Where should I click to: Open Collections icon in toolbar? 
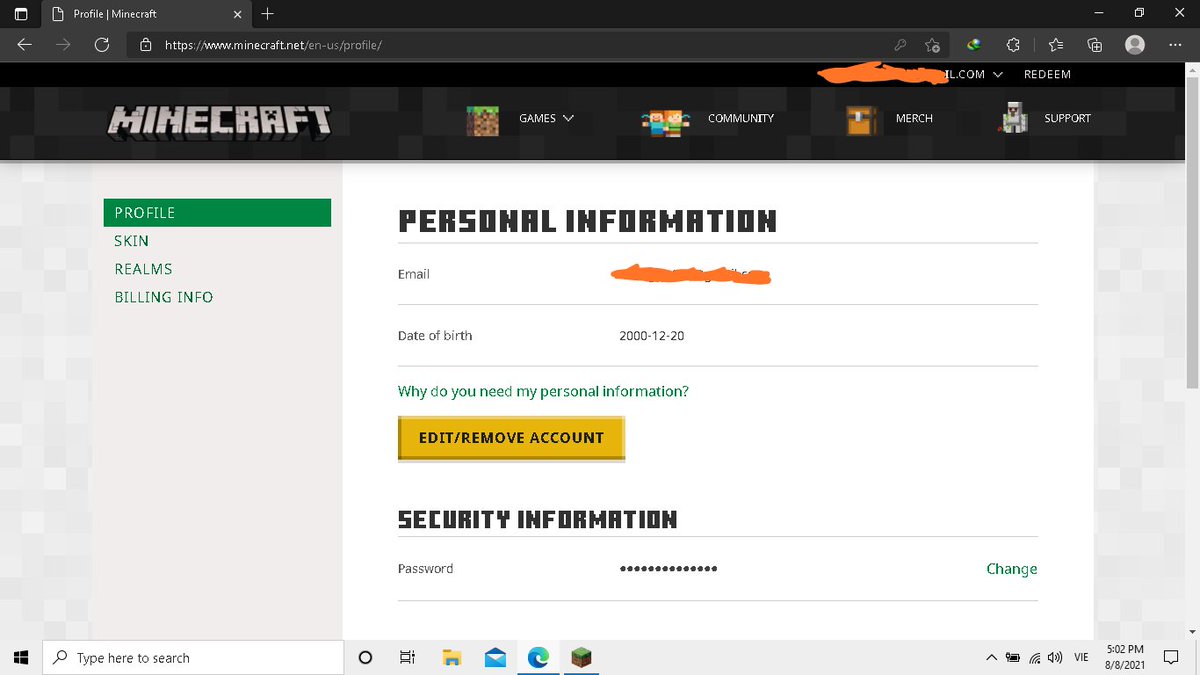click(1095, 45)
